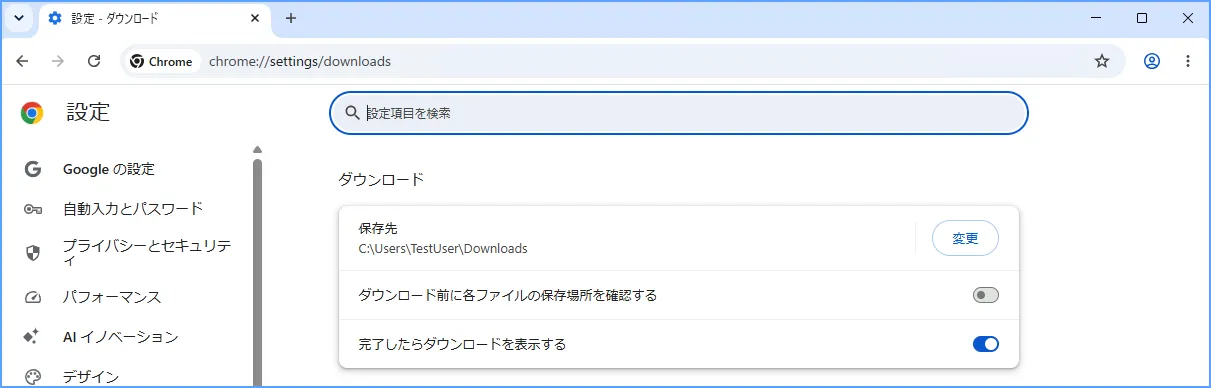Viewport: 1211px width, 388px height.
Task: Click the Chrome logo beside 設定
Action: [x=32, y=113]
